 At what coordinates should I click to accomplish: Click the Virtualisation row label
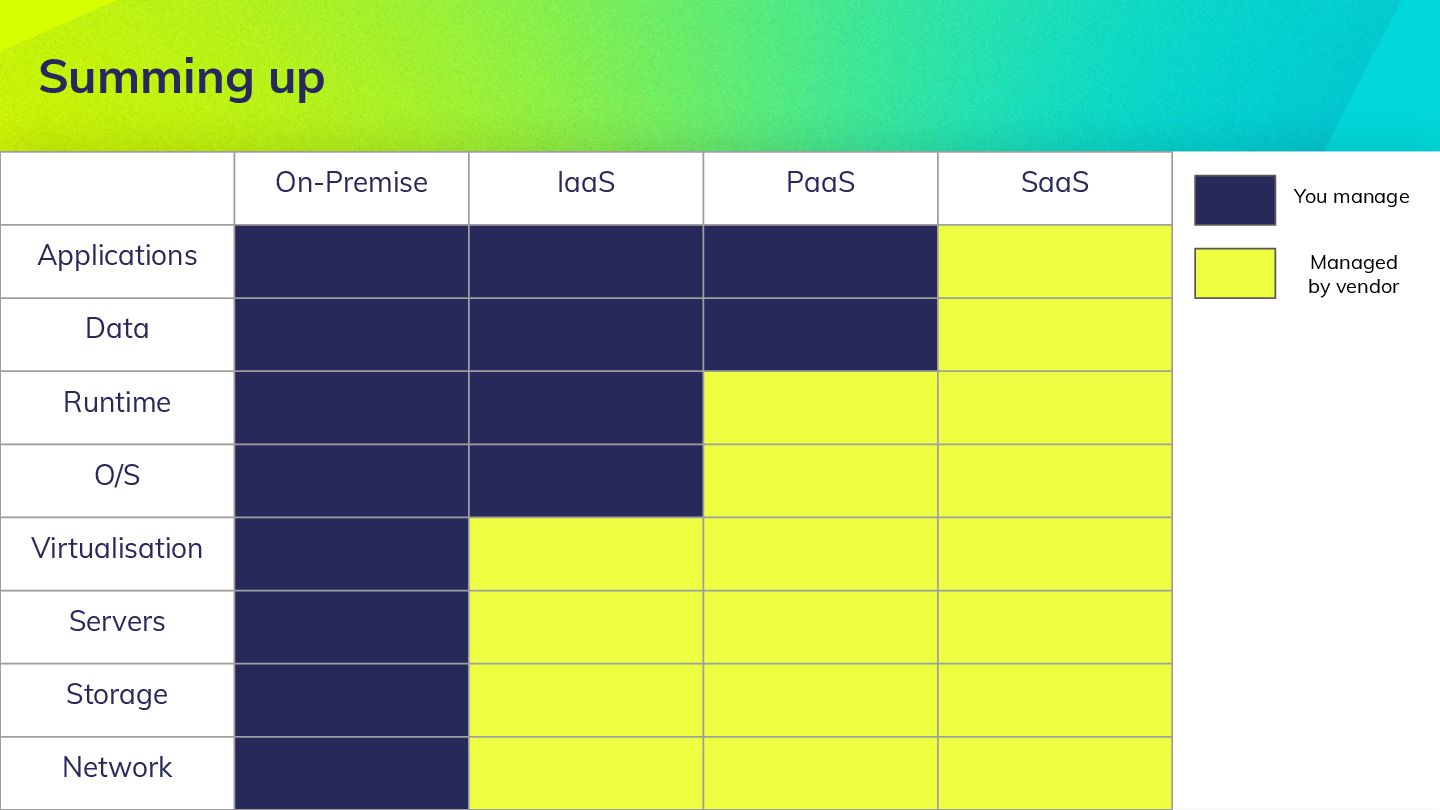pyautogui.click(x=117, y=548)
